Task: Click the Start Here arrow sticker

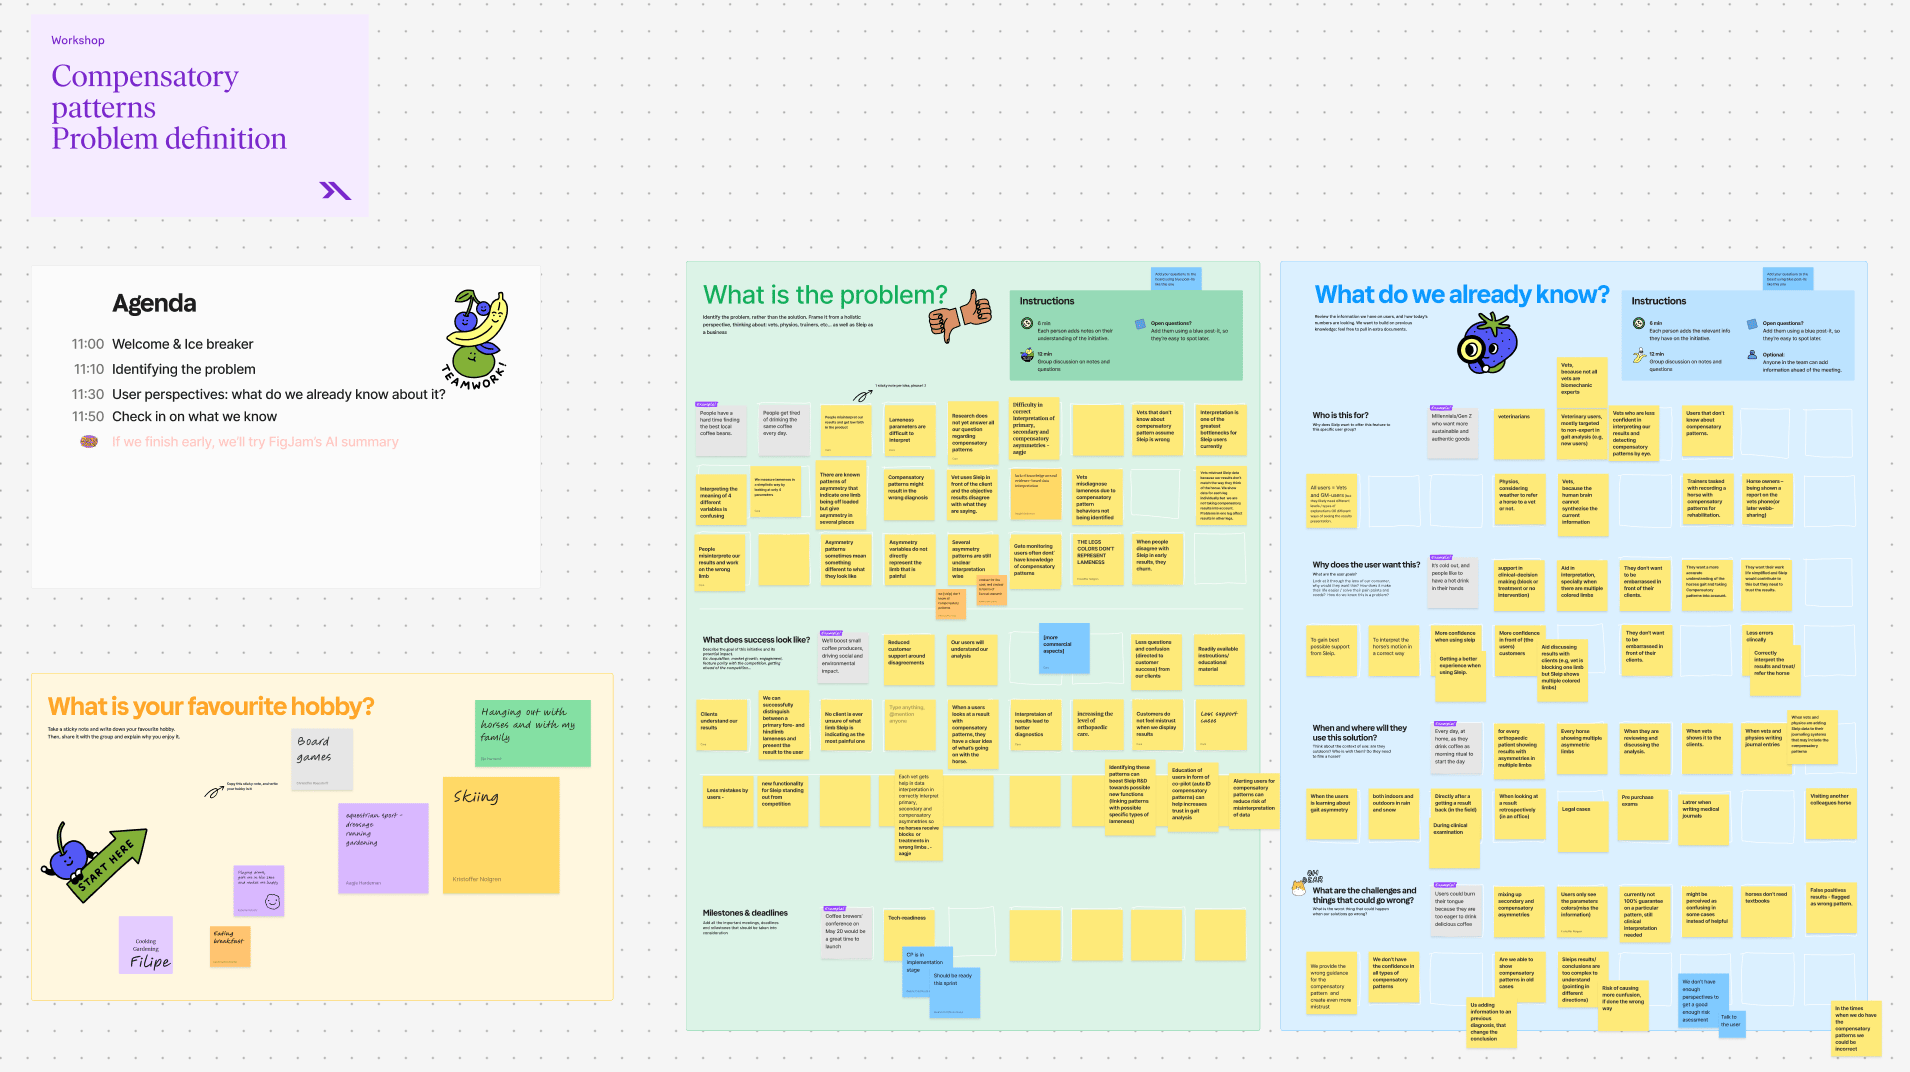Action: coord(94,862)
